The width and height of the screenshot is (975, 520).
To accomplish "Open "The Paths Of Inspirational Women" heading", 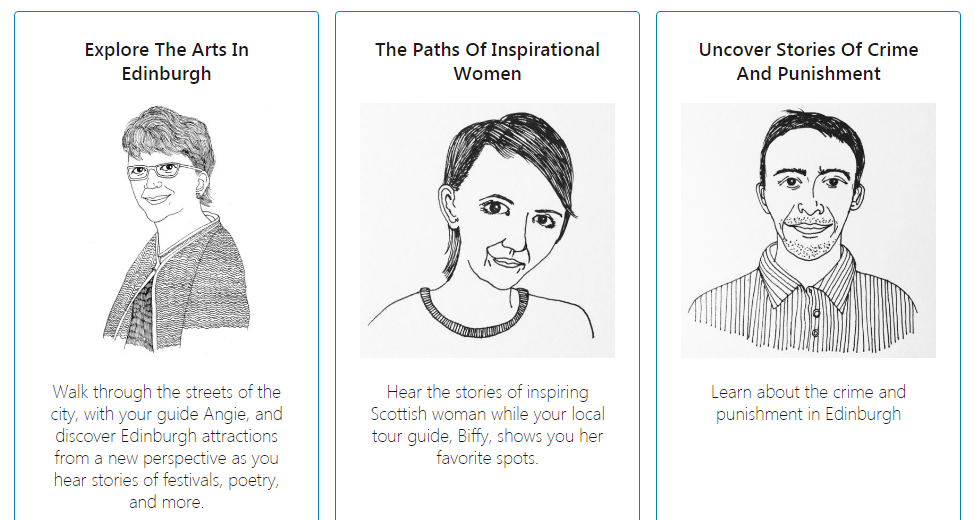I will tap(488, 62).
